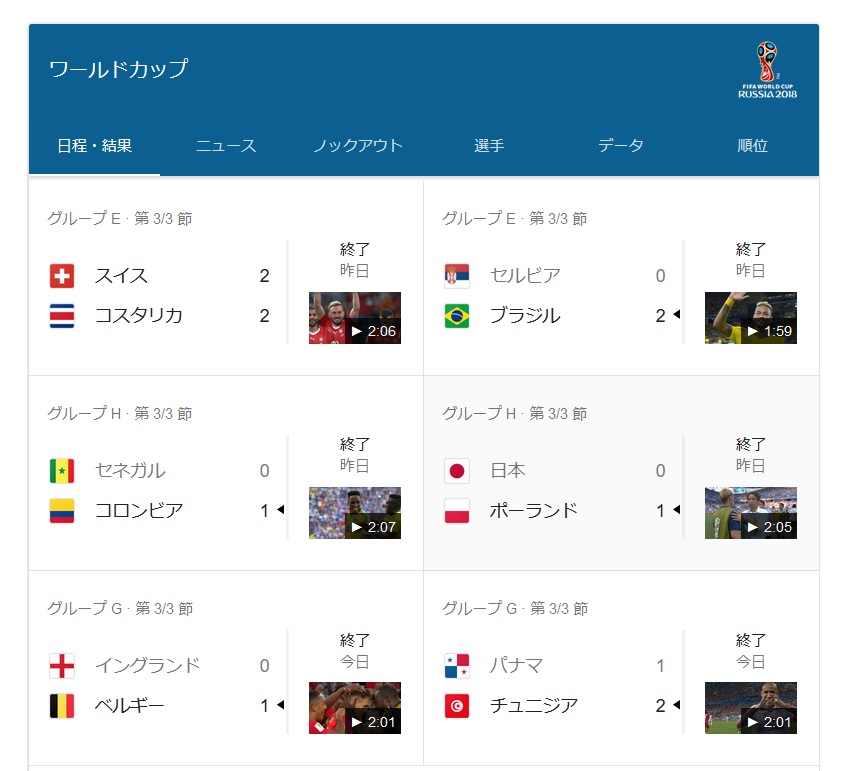The image size is (850, 771).
Task: Click the Japan flag icon
Action: pyautogui.click(x=457, y=471)
